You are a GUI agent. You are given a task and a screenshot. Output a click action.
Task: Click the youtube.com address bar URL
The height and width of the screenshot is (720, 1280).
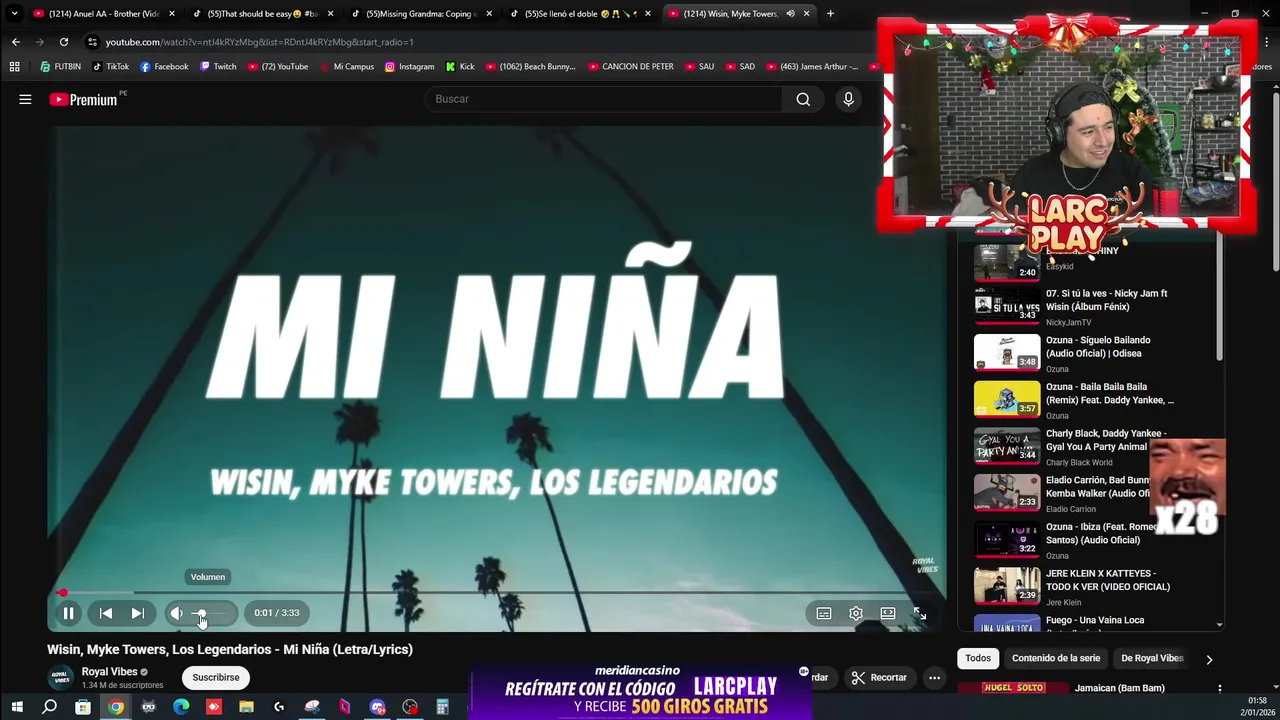(259, 42)
